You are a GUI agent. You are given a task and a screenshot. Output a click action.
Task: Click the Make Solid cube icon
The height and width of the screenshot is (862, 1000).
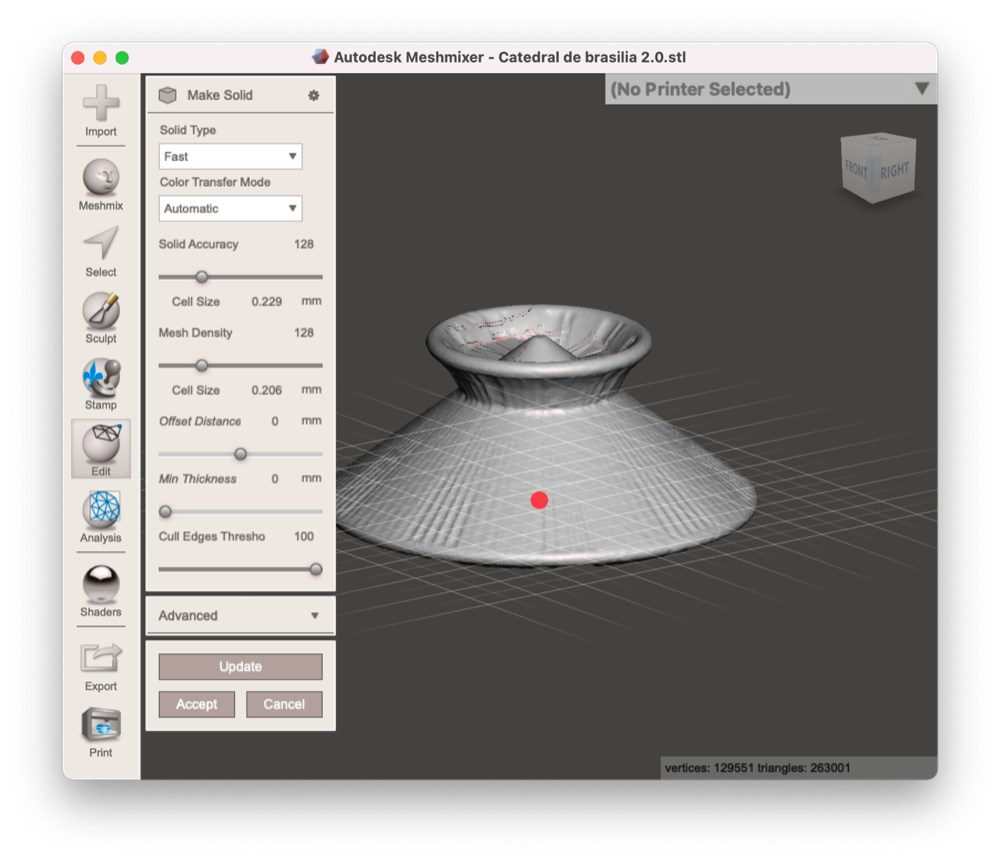point(168,95)
